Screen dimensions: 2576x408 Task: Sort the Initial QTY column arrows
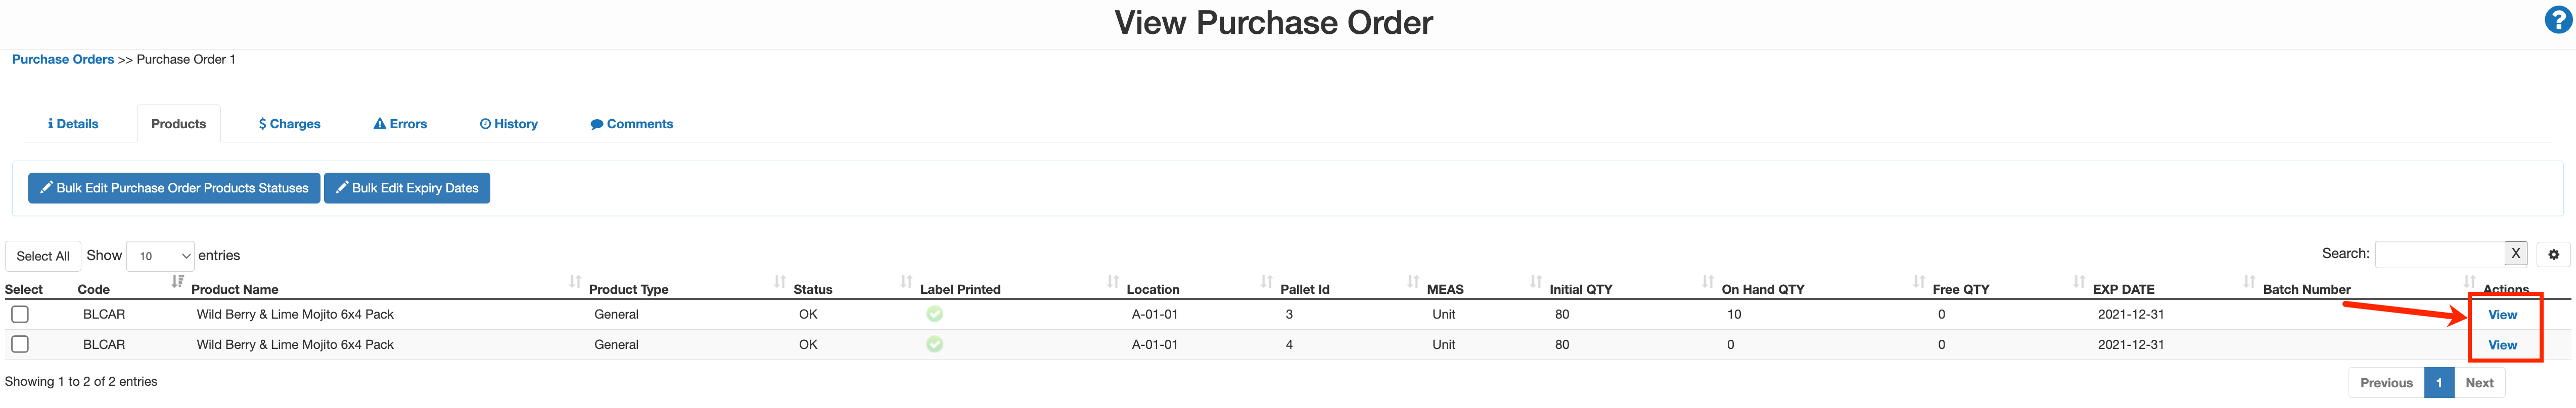point(1707,283)
